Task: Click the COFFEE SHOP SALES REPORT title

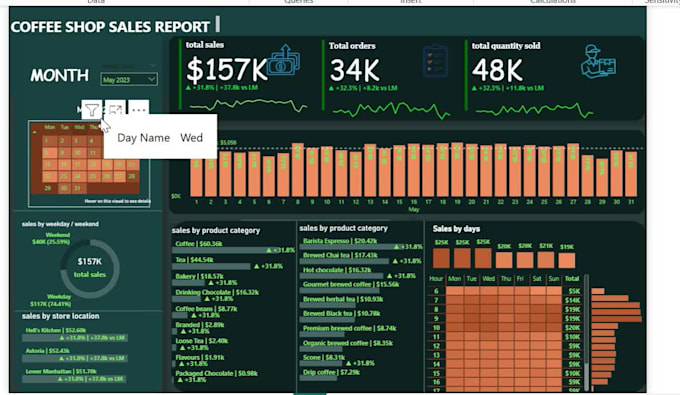Action: pyautogui.click(x=110, y=27)
